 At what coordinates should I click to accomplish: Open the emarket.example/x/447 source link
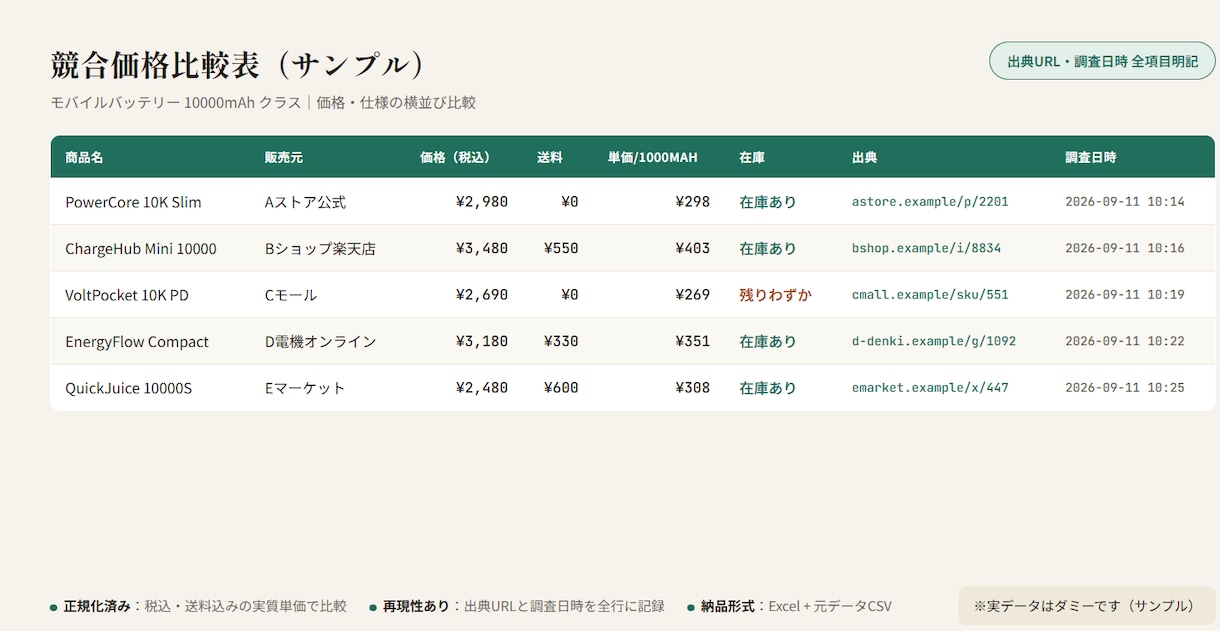click(930, 388)
